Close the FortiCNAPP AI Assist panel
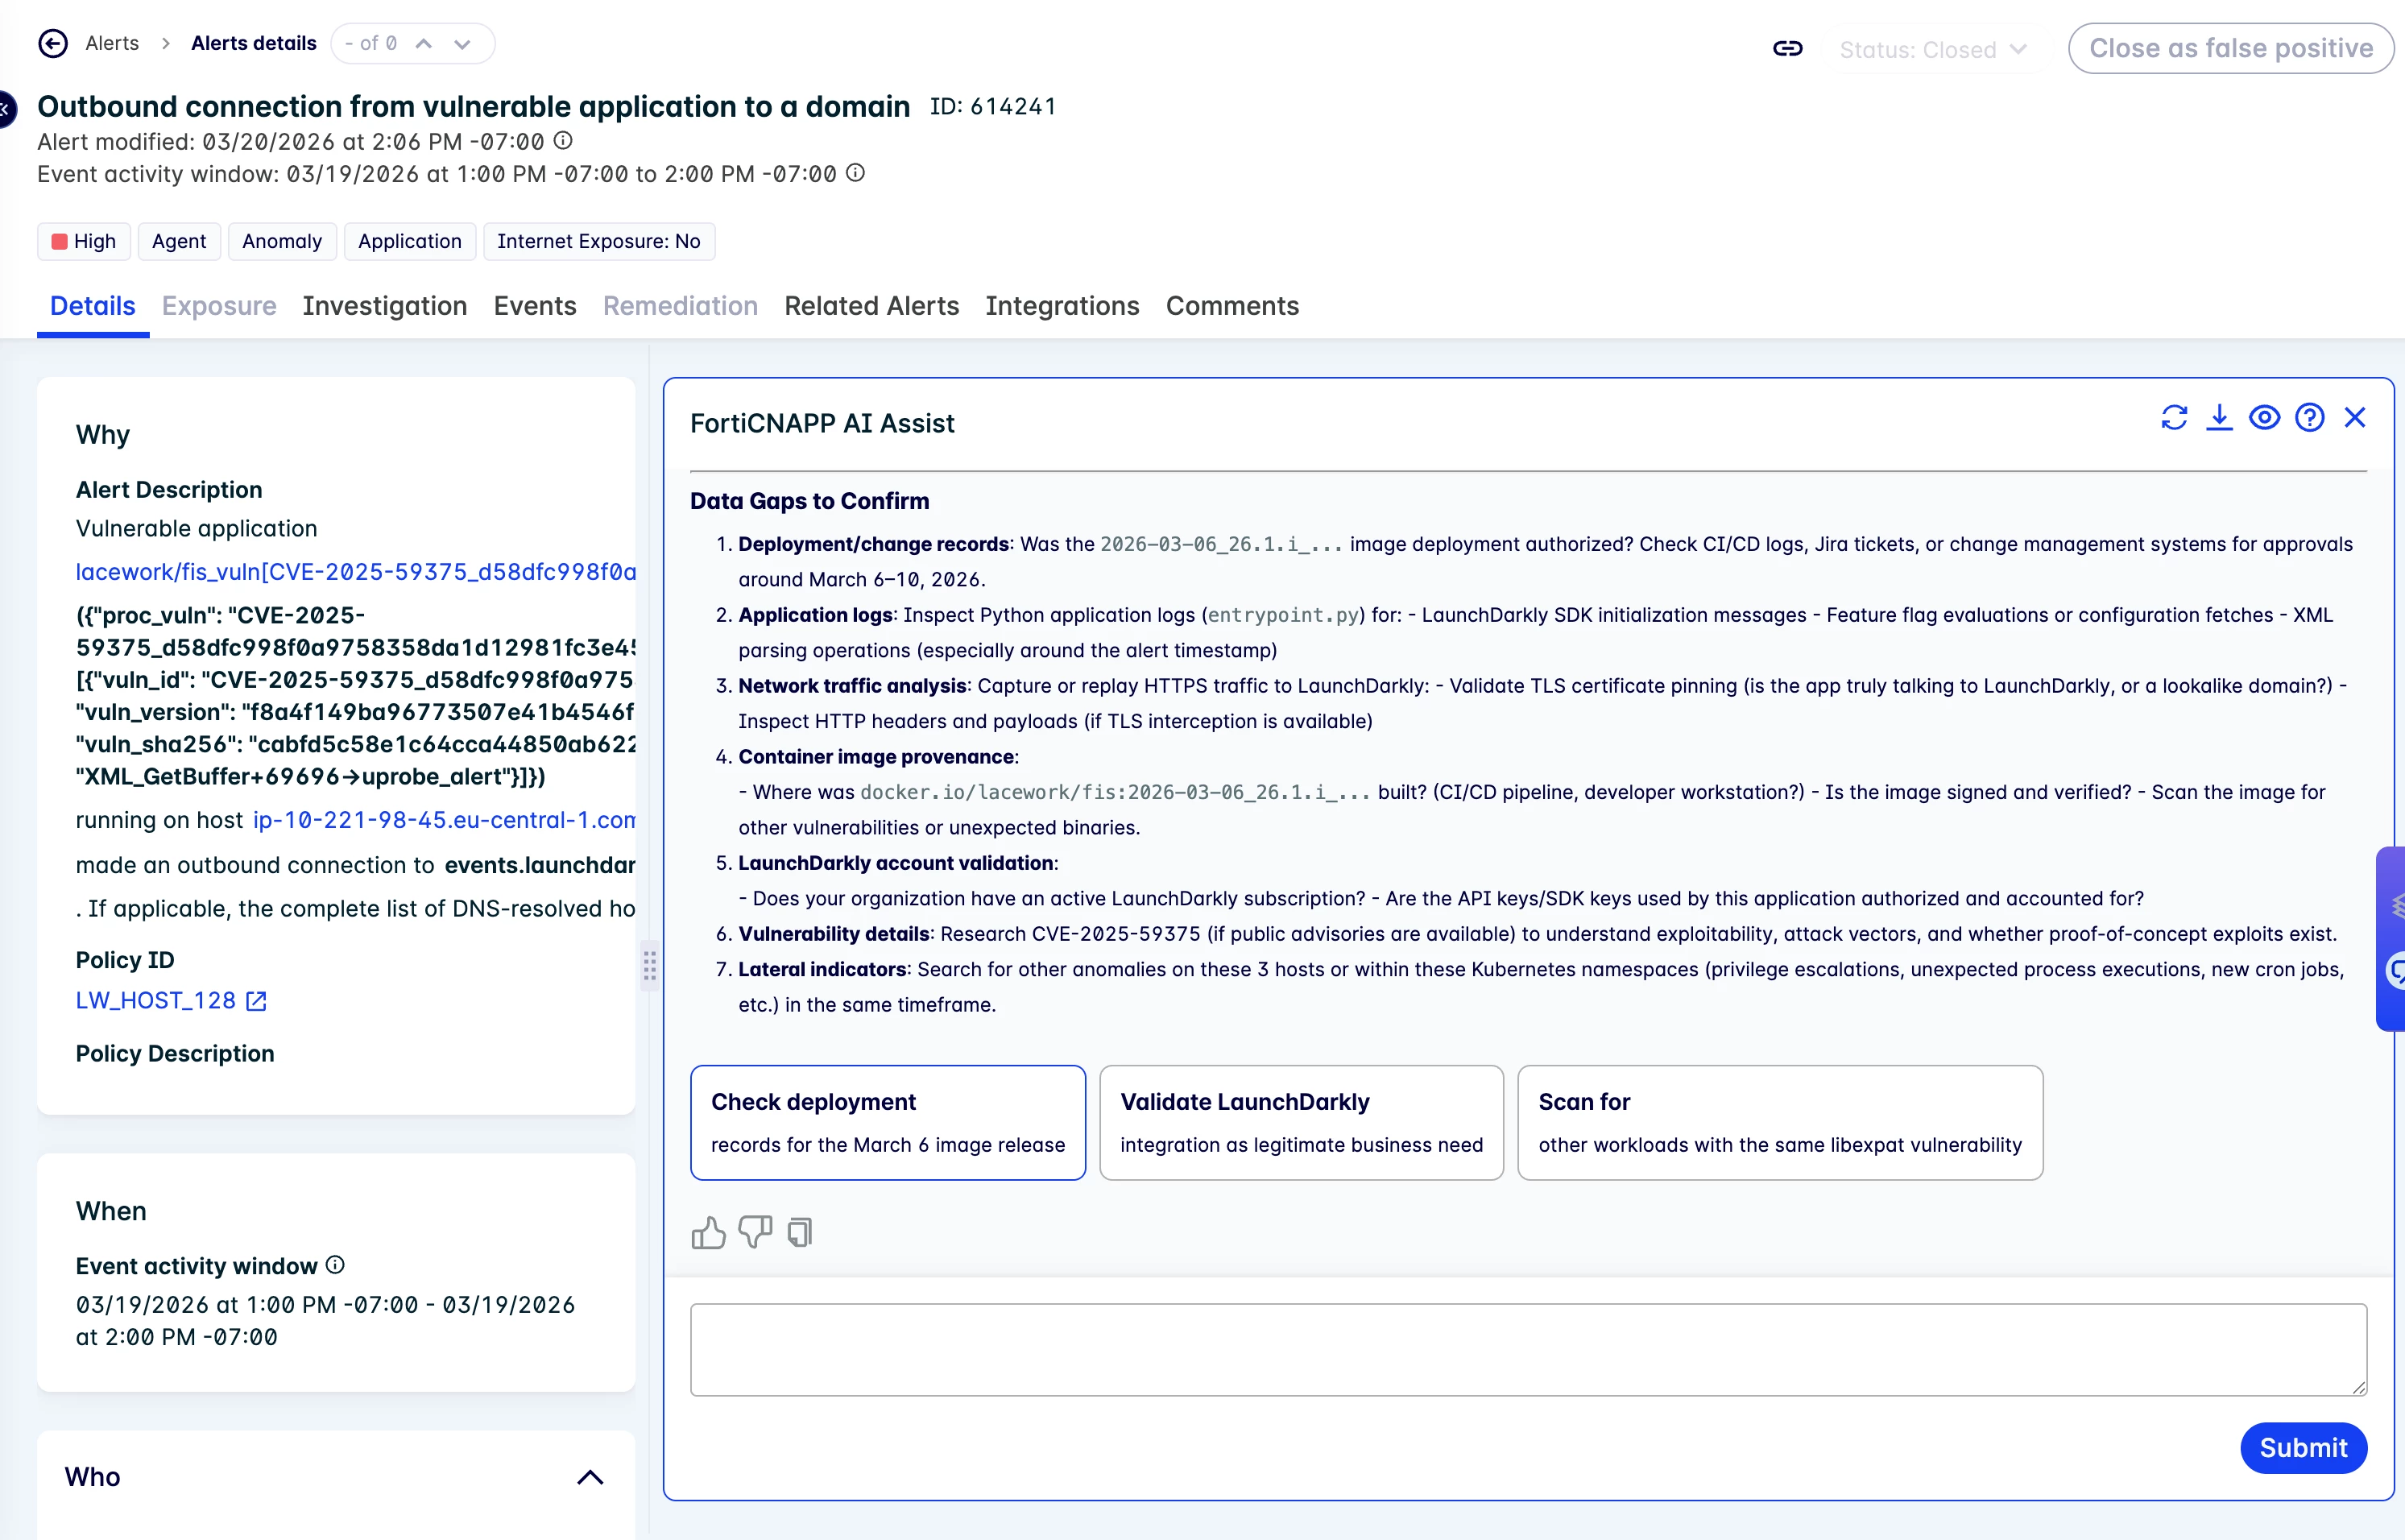This screenshot has height=1540, width=2405. [2355, 417]
